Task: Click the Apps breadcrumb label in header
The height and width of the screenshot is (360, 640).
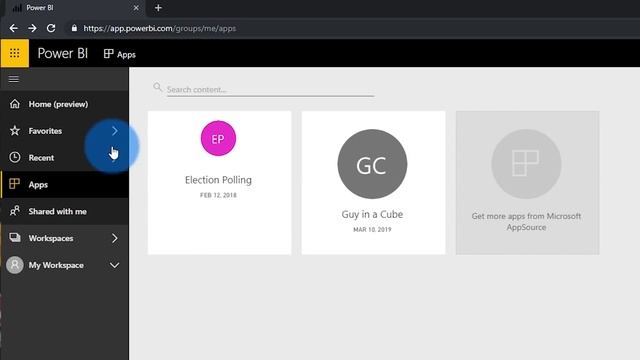Action: click(x=127, y=55)
